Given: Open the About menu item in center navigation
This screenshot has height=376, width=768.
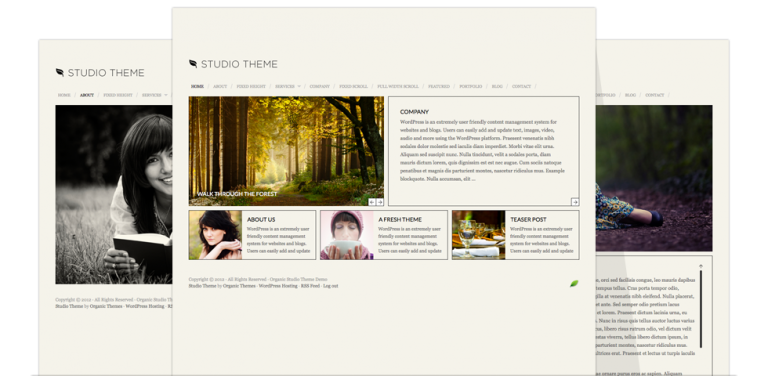Looking at the screenshot, I should point(220,86).
